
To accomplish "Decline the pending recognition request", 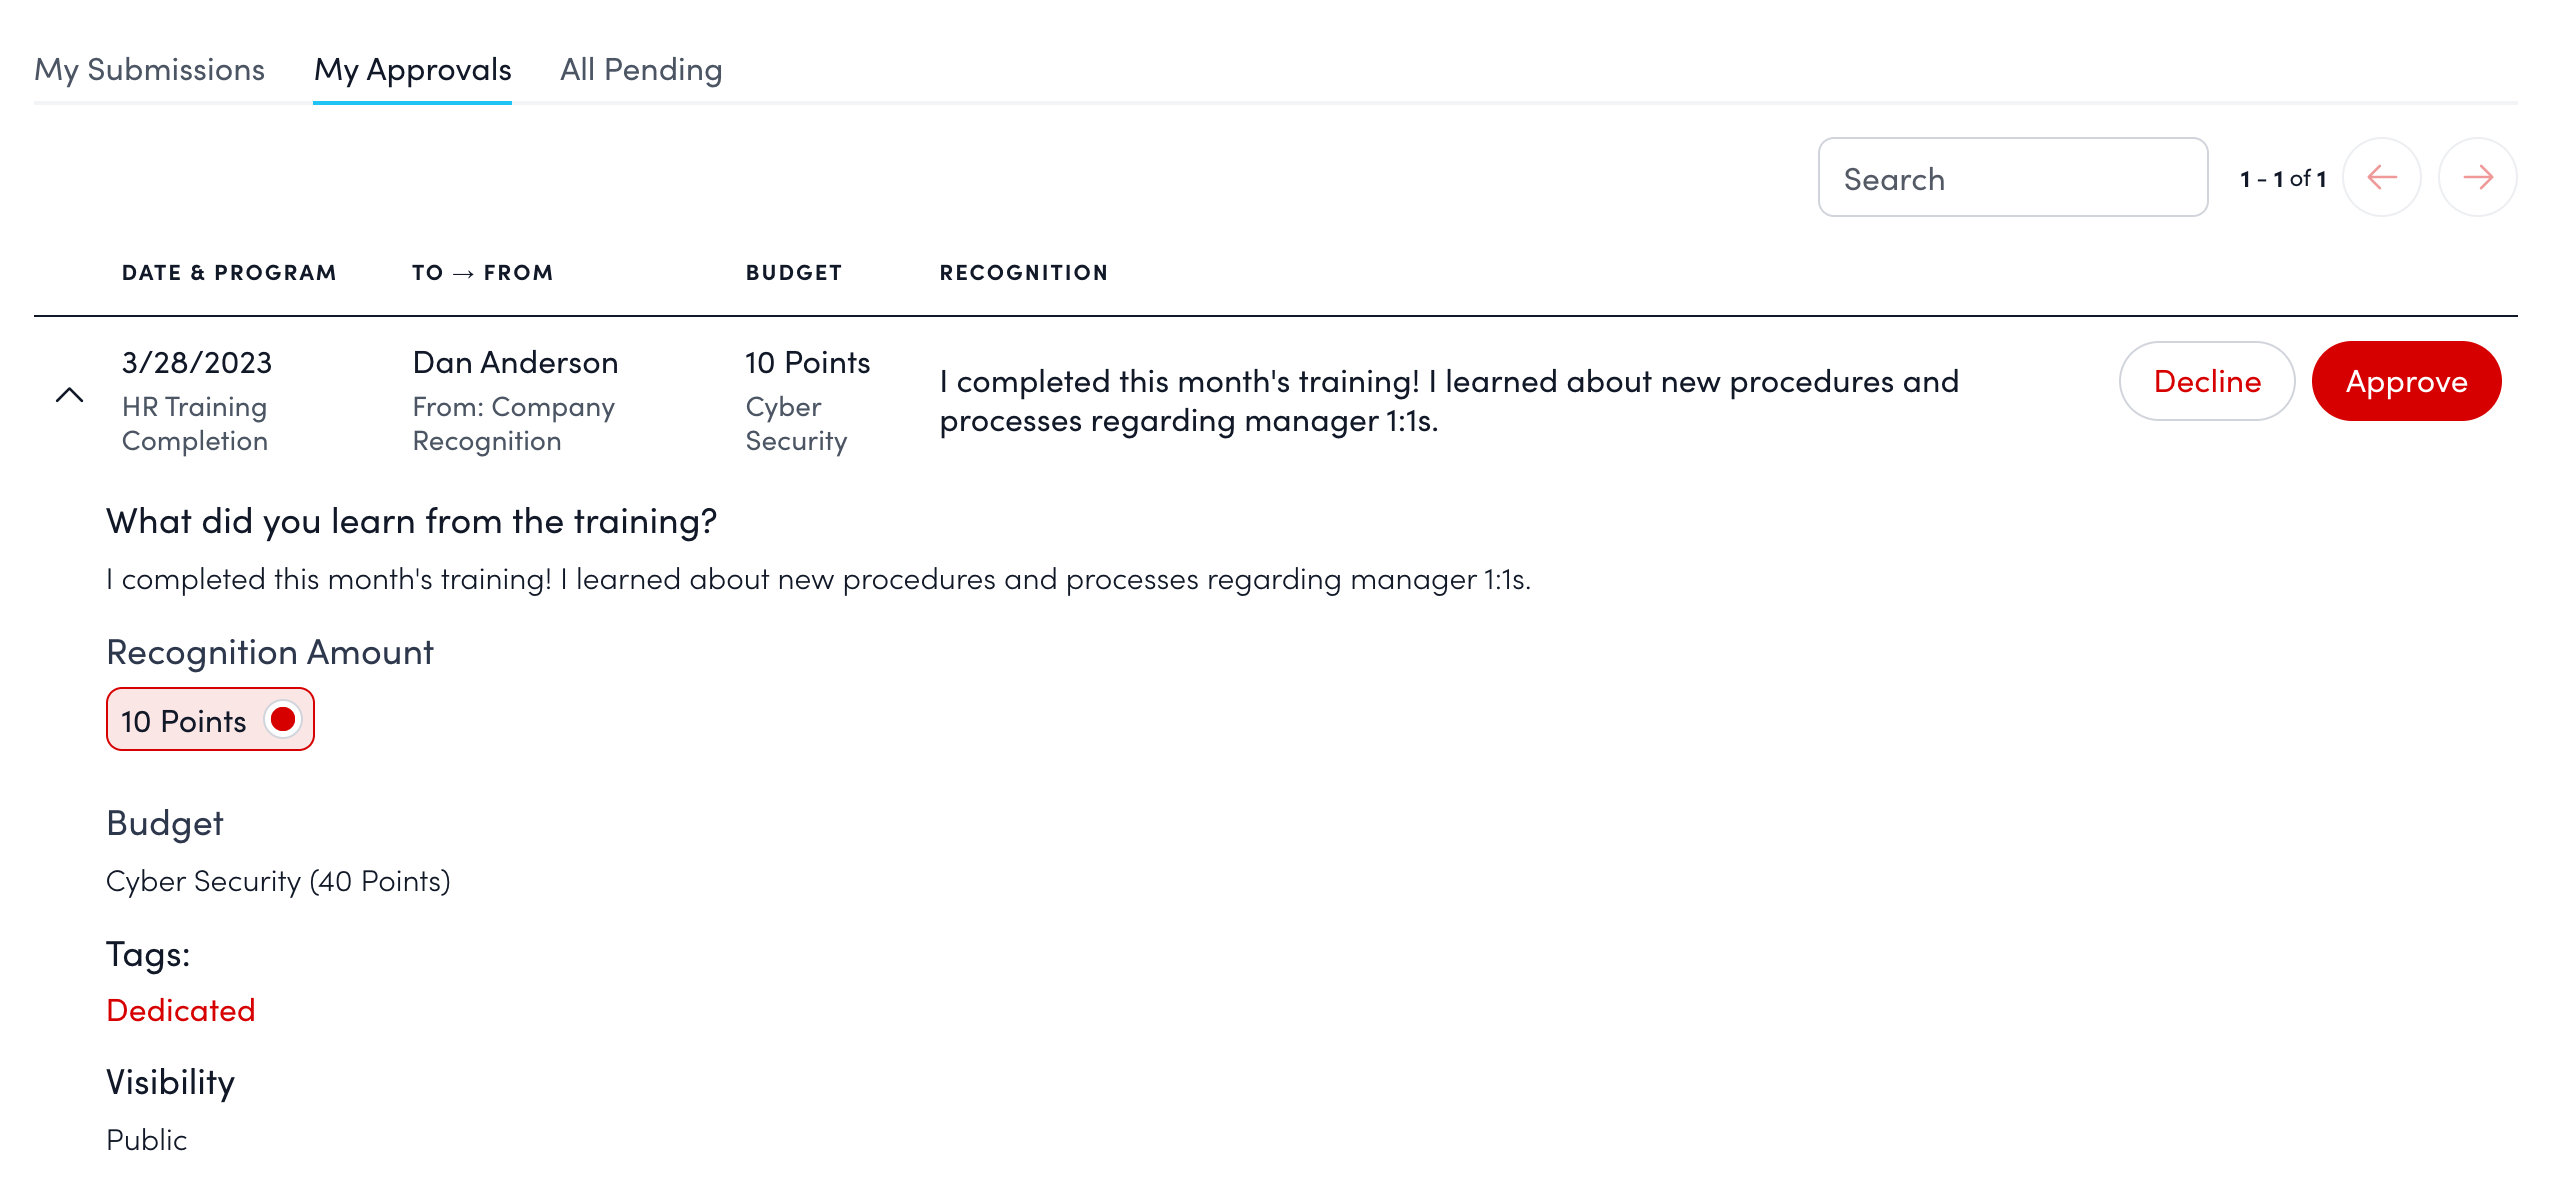I will click(2206, 381).
